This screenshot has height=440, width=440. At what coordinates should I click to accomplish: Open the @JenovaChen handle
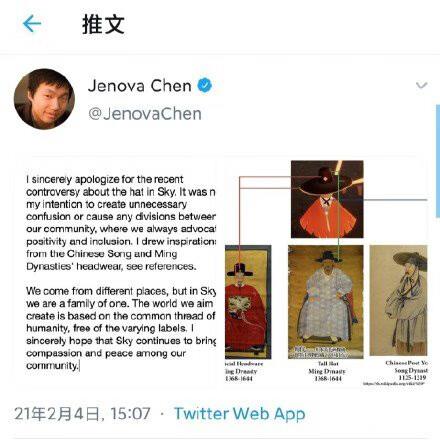(145, 114)
